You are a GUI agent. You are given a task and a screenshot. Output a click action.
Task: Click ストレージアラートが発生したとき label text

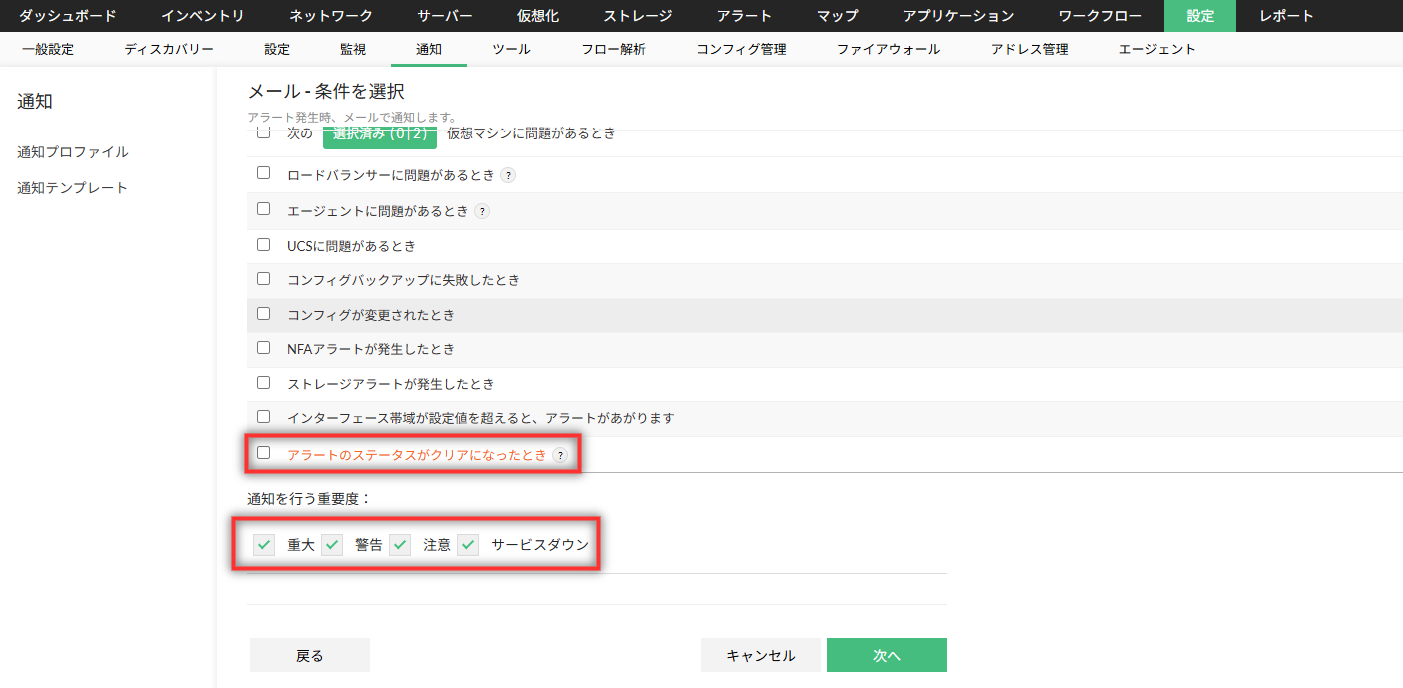[391, 384]
